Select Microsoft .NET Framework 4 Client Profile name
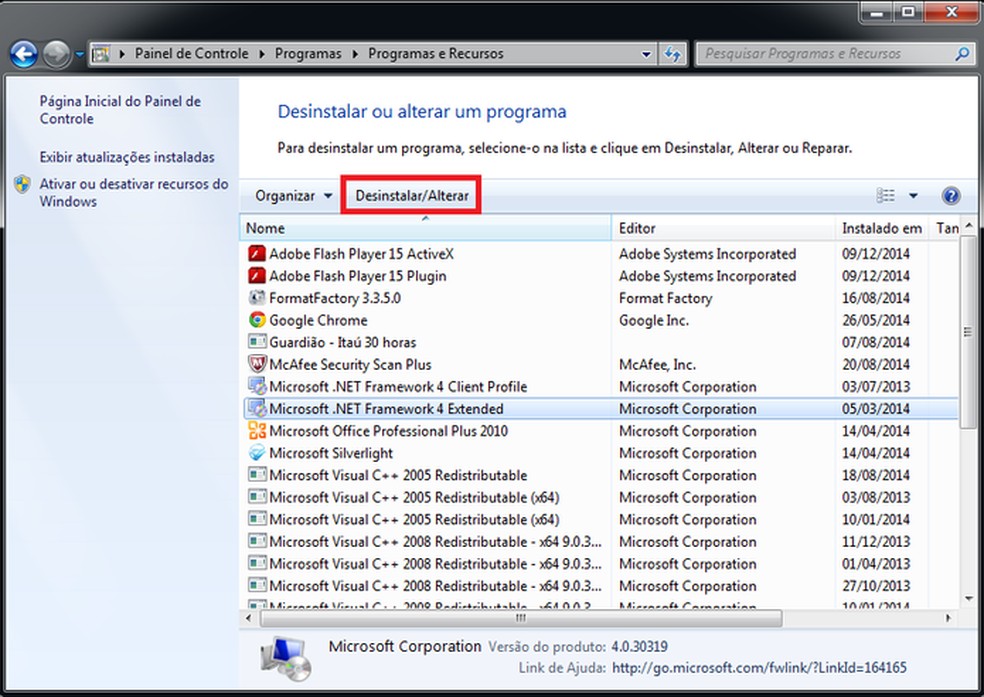 [398, 386]
